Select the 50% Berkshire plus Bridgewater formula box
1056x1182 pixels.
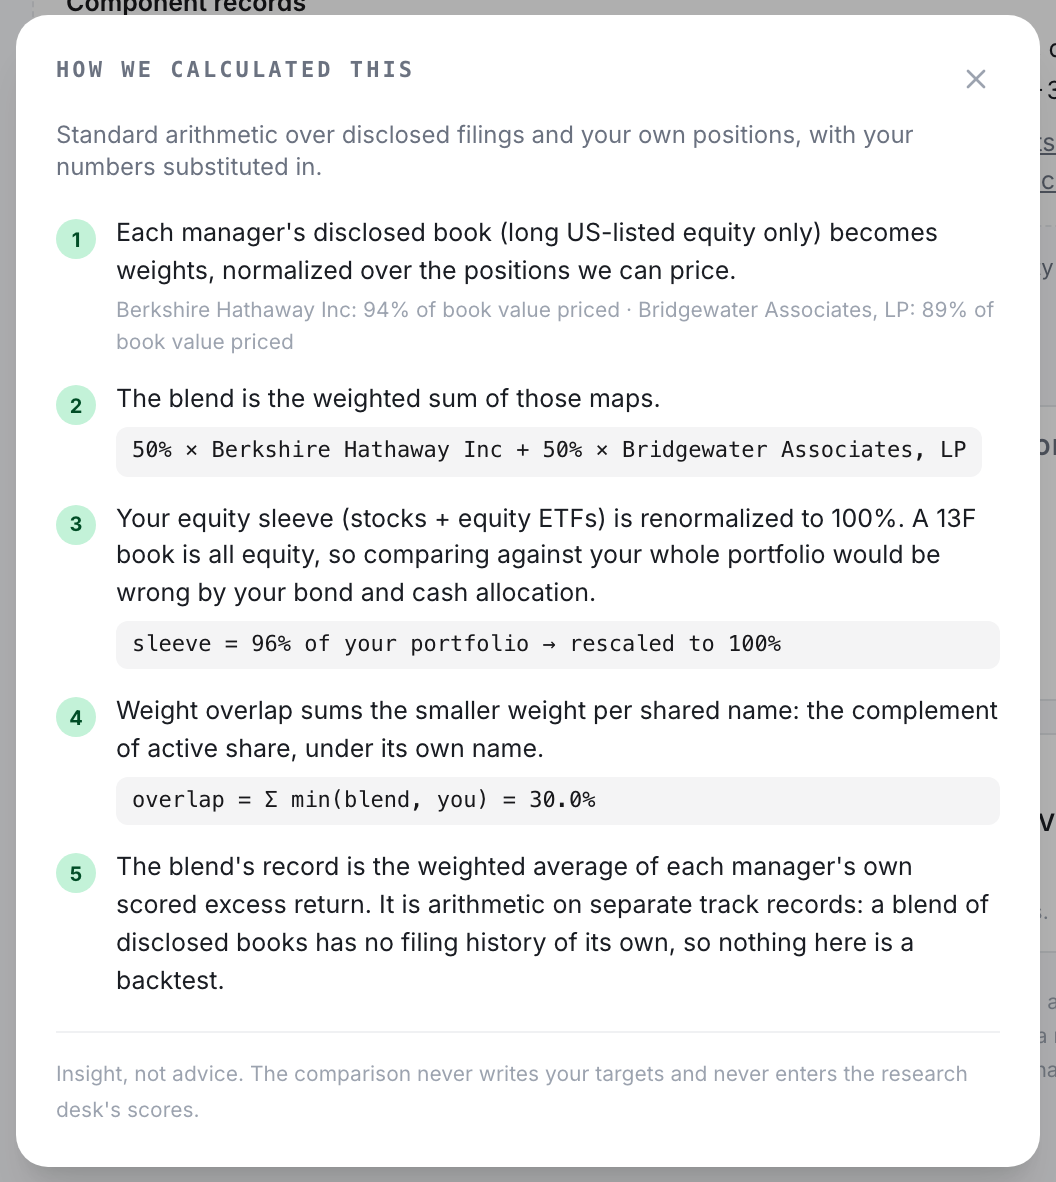click(x=549, y=452)
